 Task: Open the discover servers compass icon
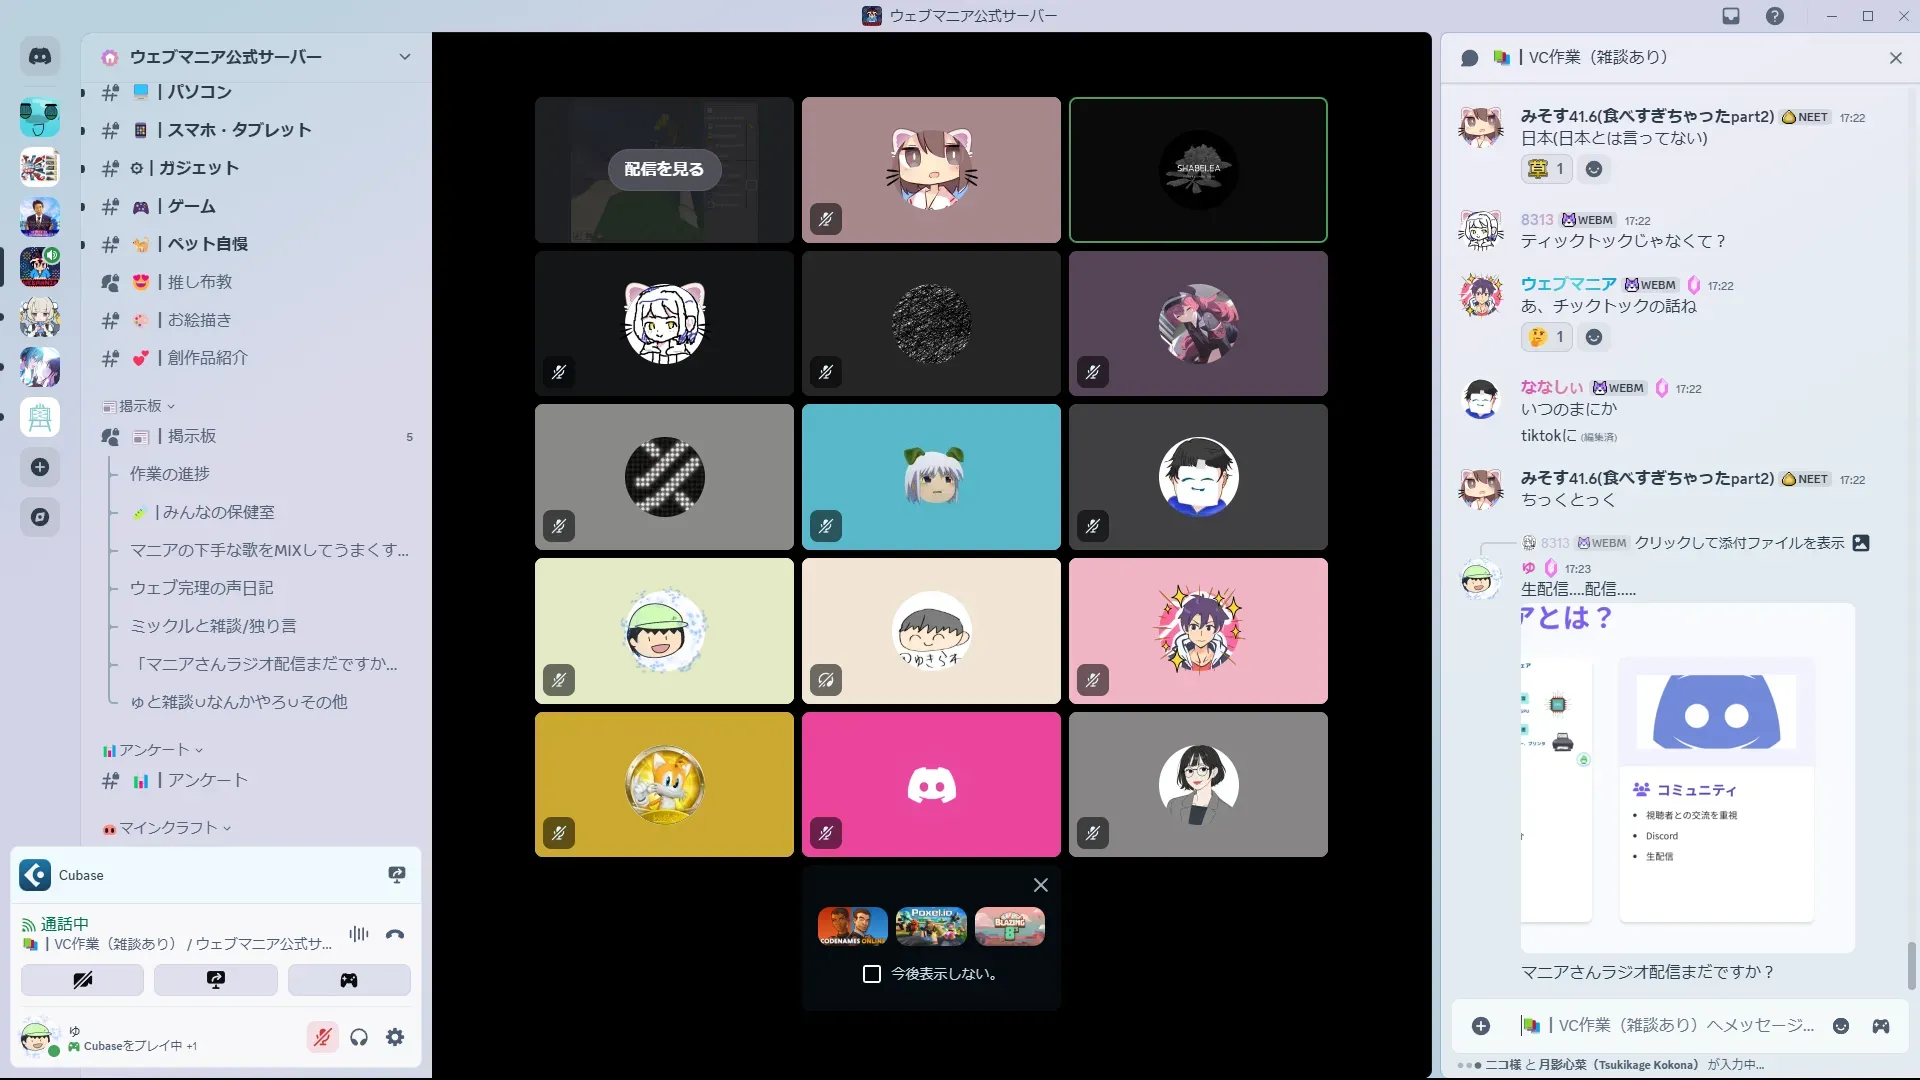click(x=40, y=517)
